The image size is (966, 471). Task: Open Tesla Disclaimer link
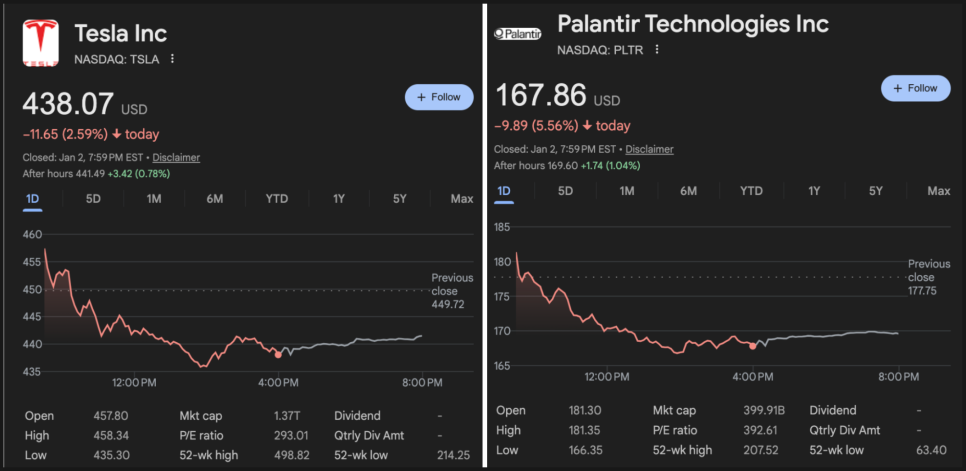coord(178,157)
